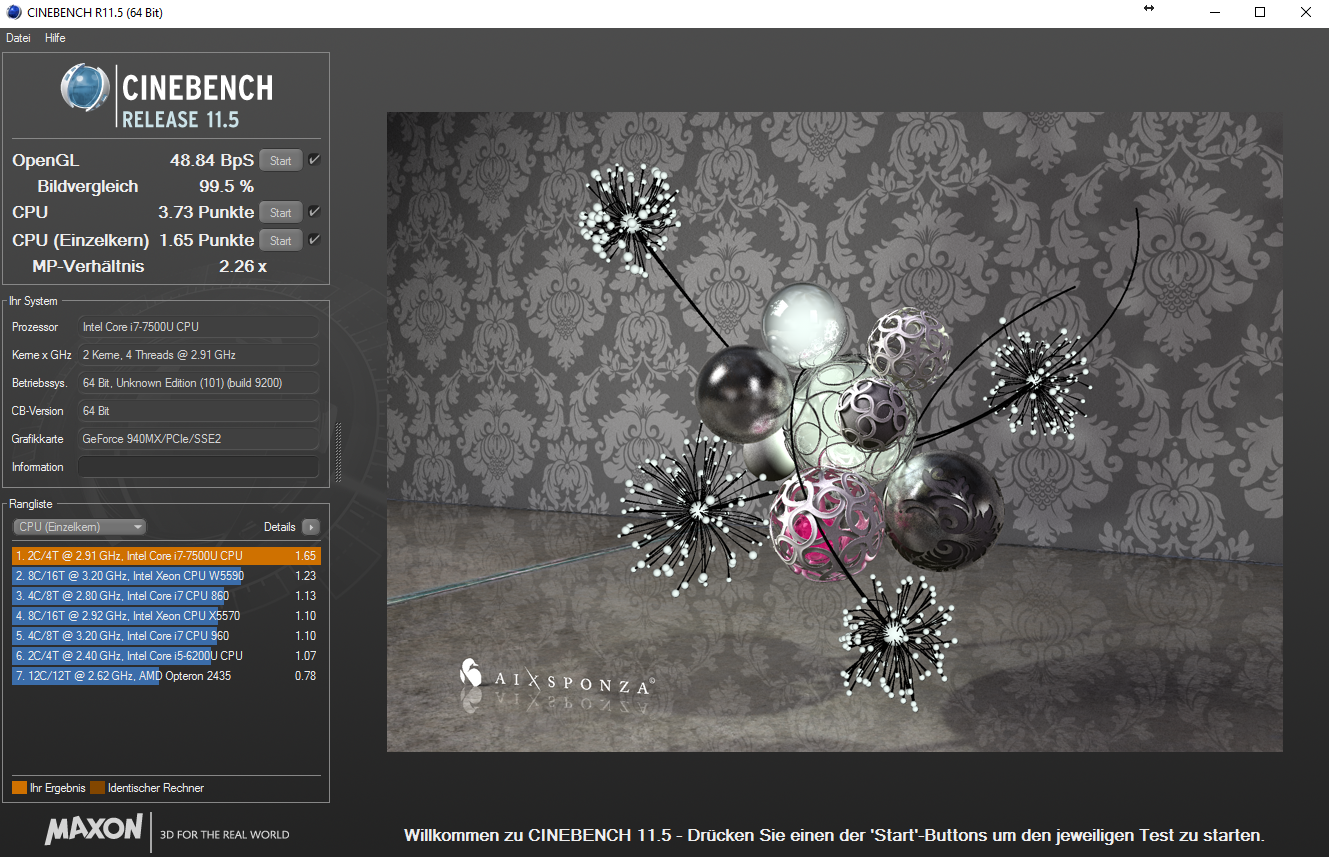The image size is (1329, 857).
Task: Open the CPU (Einzelkern) ranking dropdown
Action: pyautogui.click(x=80, y=527)
